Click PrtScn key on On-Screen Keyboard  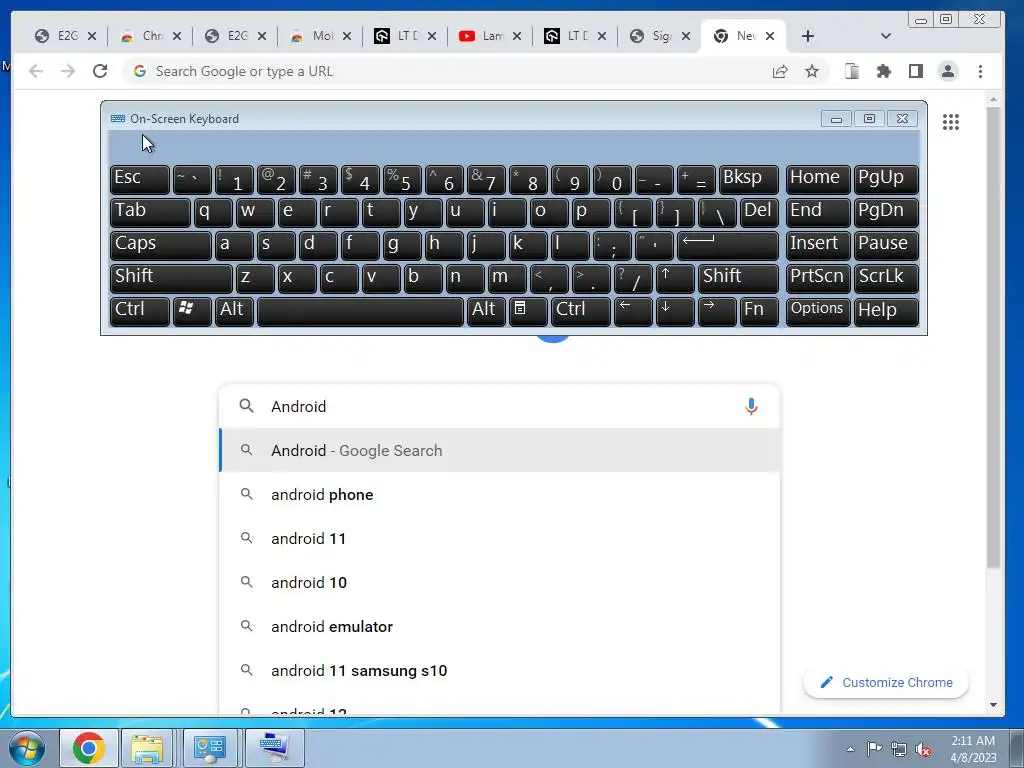click(x=817, y=278)
